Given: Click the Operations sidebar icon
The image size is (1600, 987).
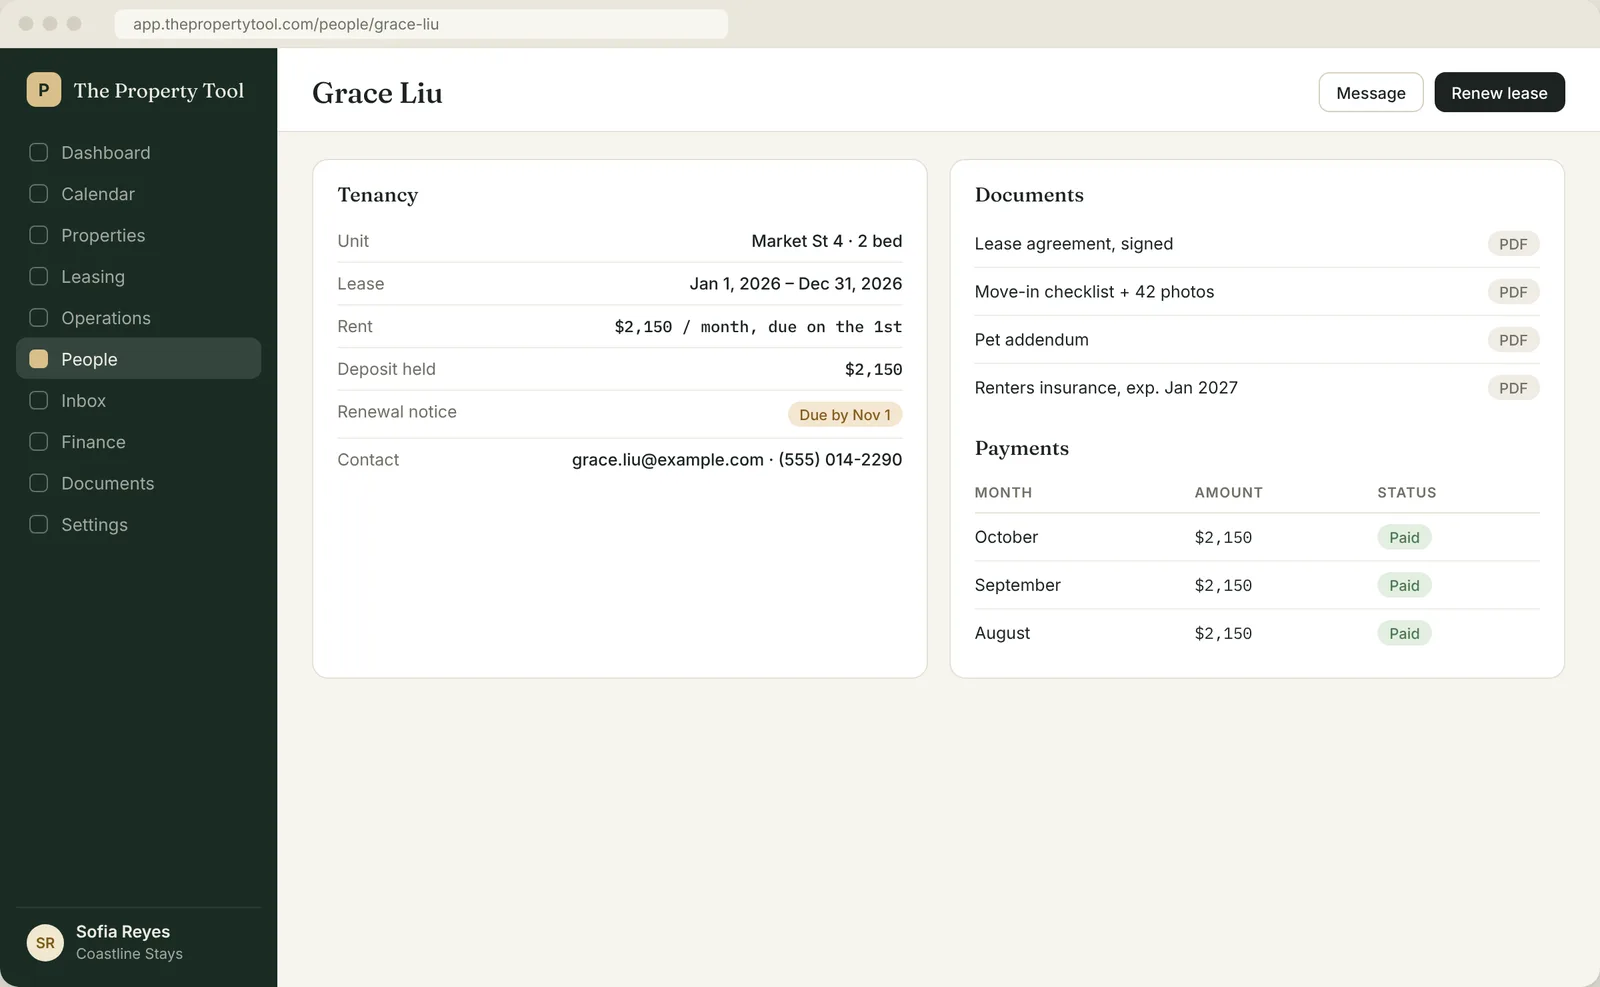Looking at the screenshot, I should [x=39, y=318].
